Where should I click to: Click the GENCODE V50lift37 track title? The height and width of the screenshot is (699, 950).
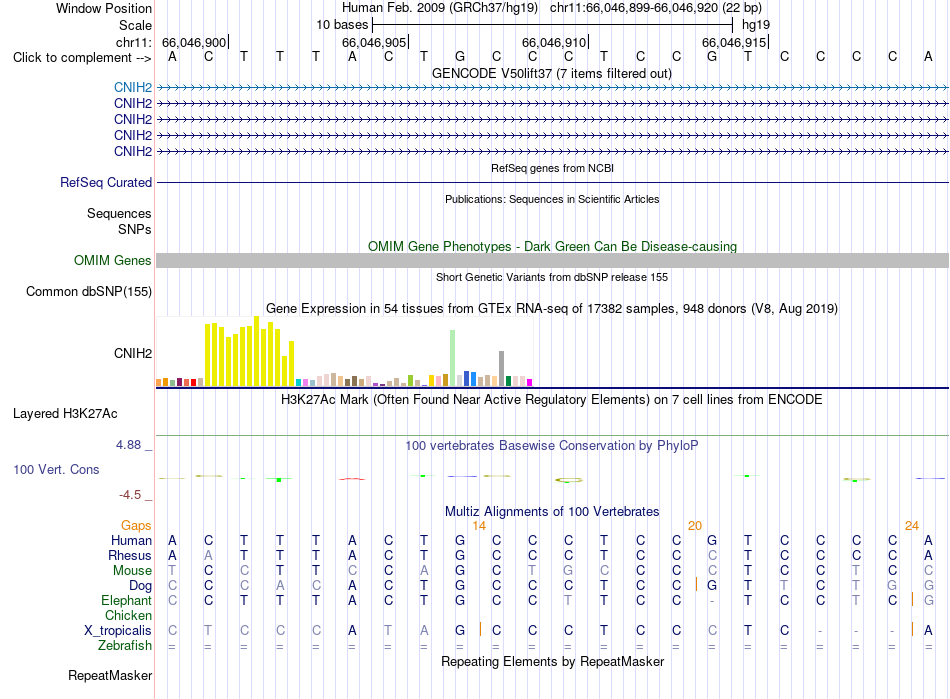(x=552, y=73)
